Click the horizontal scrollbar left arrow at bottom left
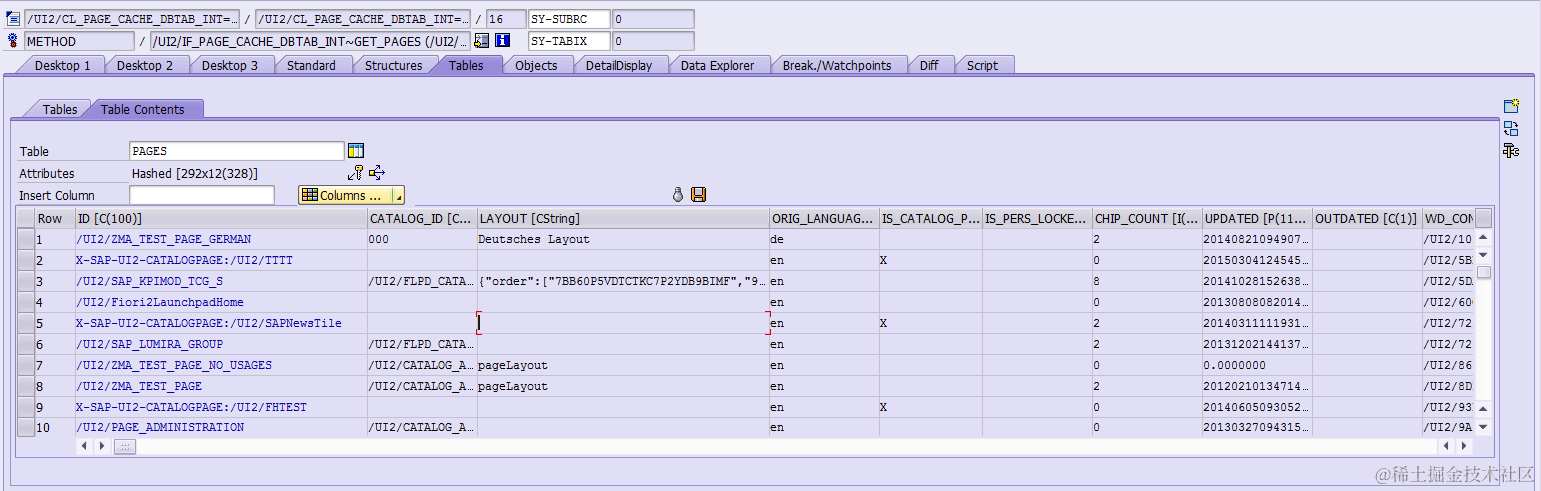1541x491 pixels. click(x=84, y=446)
